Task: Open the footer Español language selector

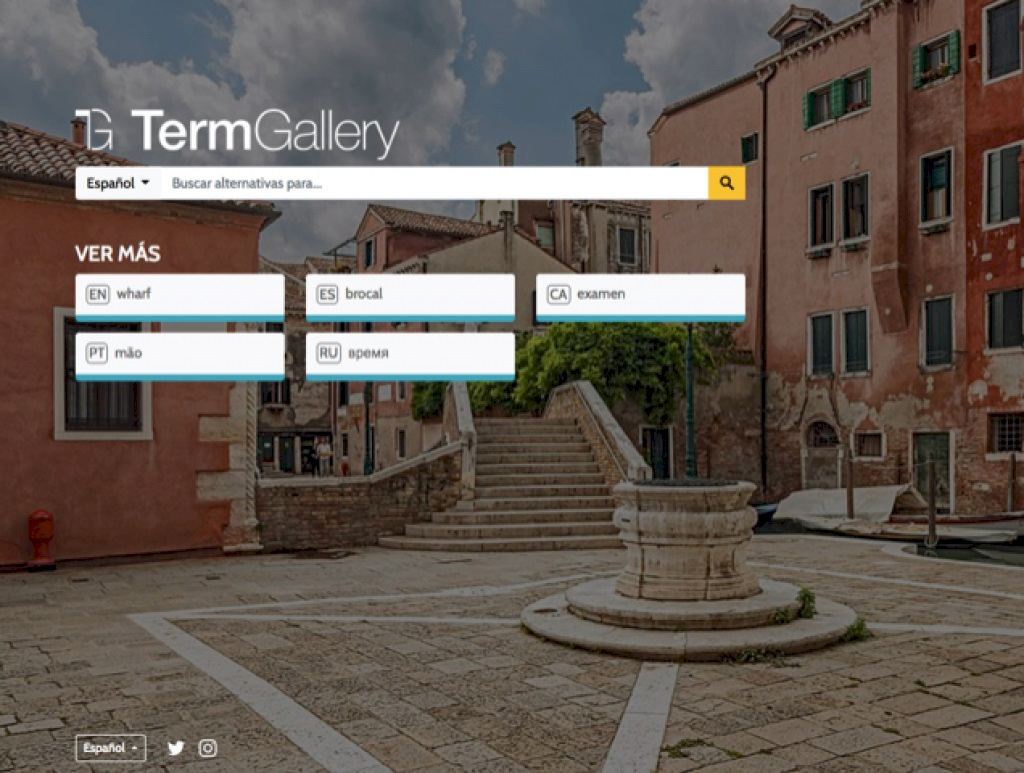Action: pyautogui.click(x=111, y=748)
